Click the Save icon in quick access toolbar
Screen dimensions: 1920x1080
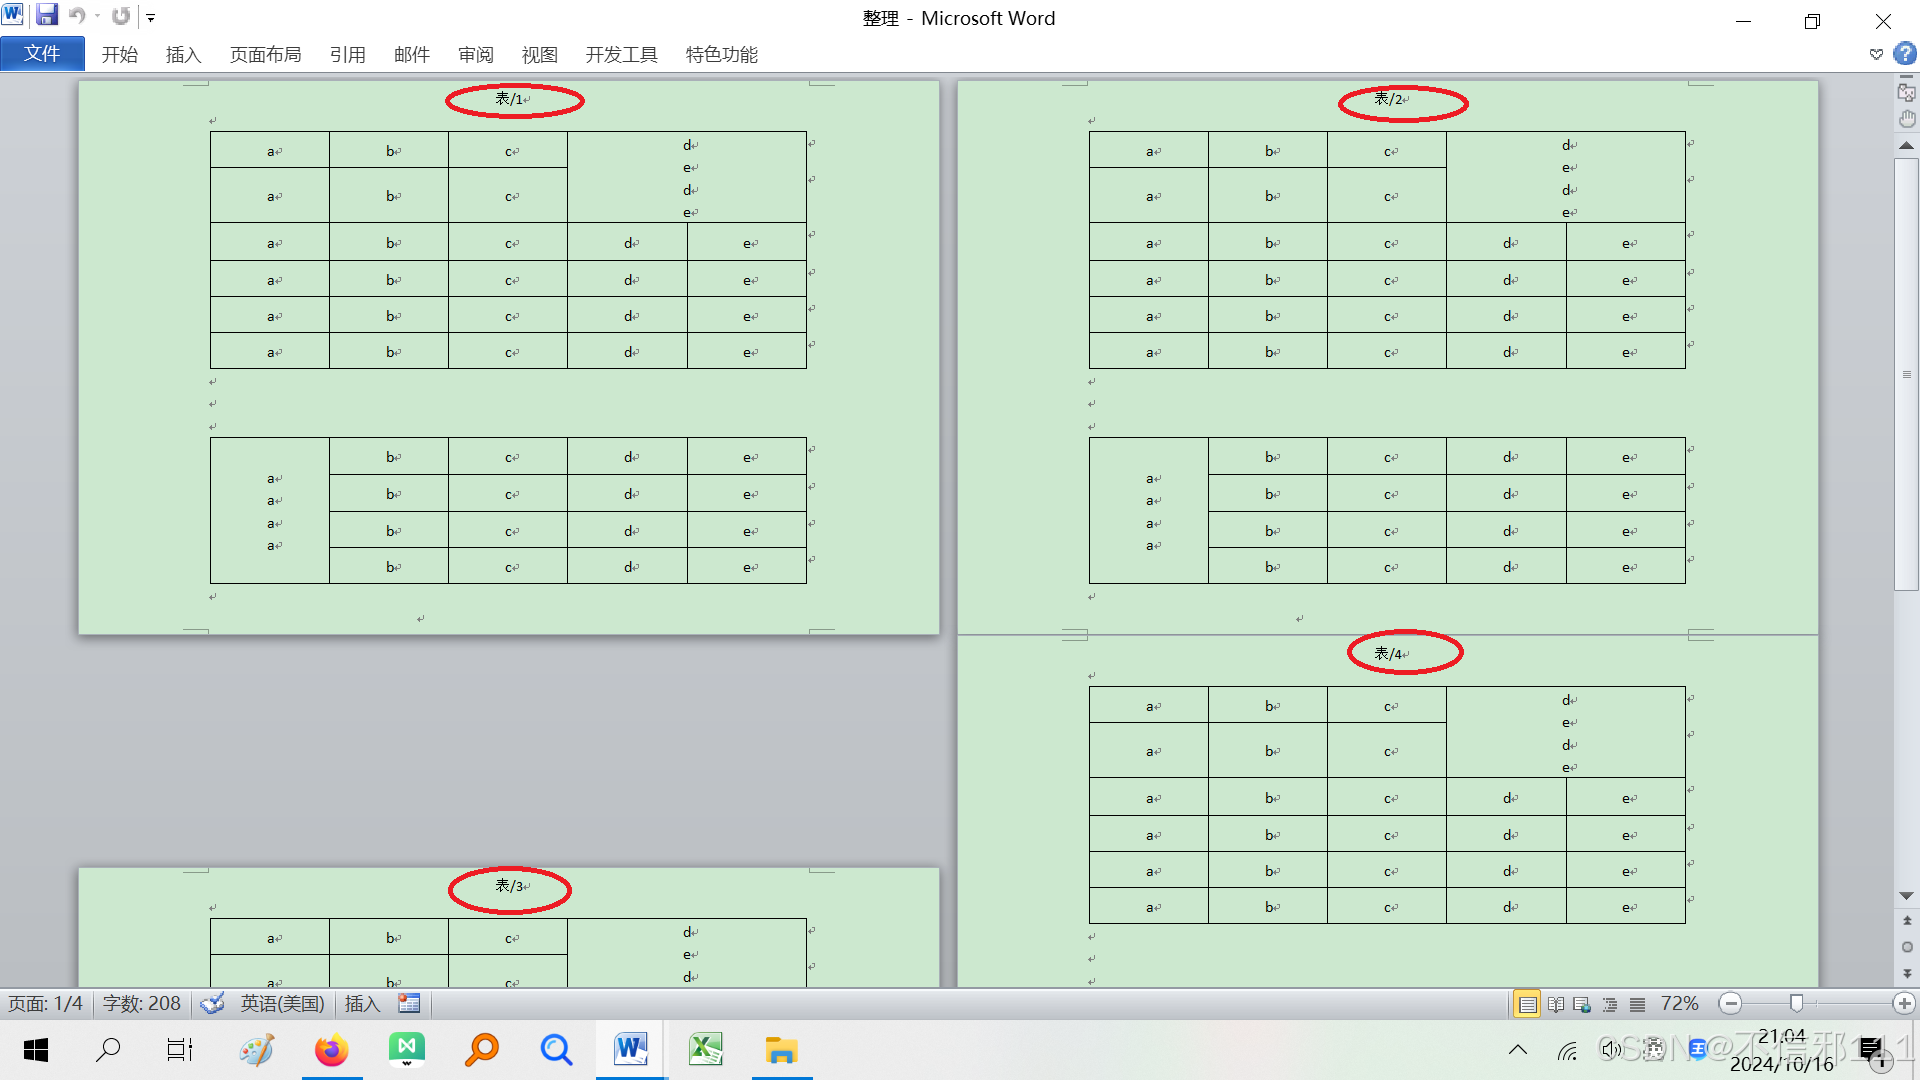[x=46, y=16]
